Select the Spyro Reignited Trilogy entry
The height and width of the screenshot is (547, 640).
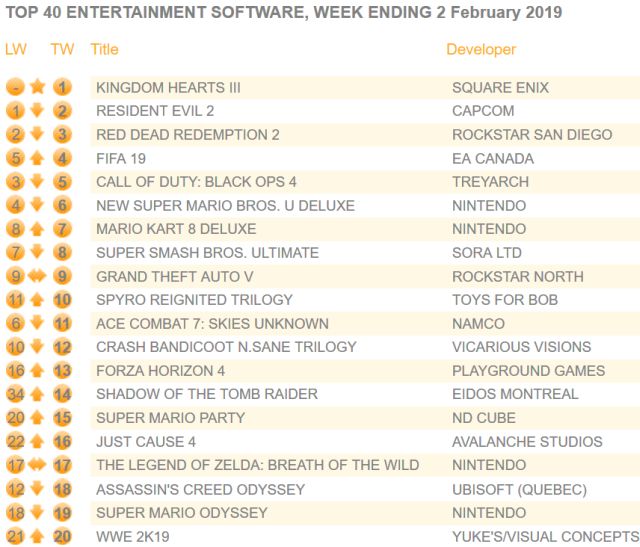[x=194, y=300]
